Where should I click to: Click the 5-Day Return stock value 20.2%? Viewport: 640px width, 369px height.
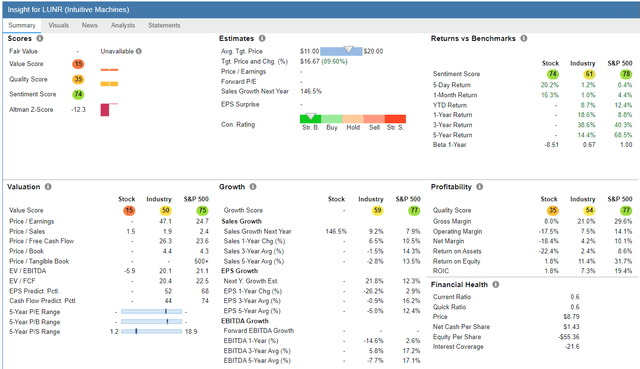pyautogui.click(x=550, y=85)
